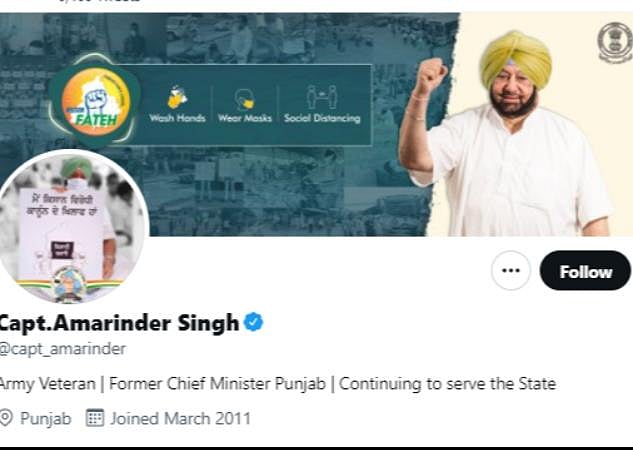
Task: Click the calendar icon beside Joined
Action: pyautogui.click(x=95, y=418)
